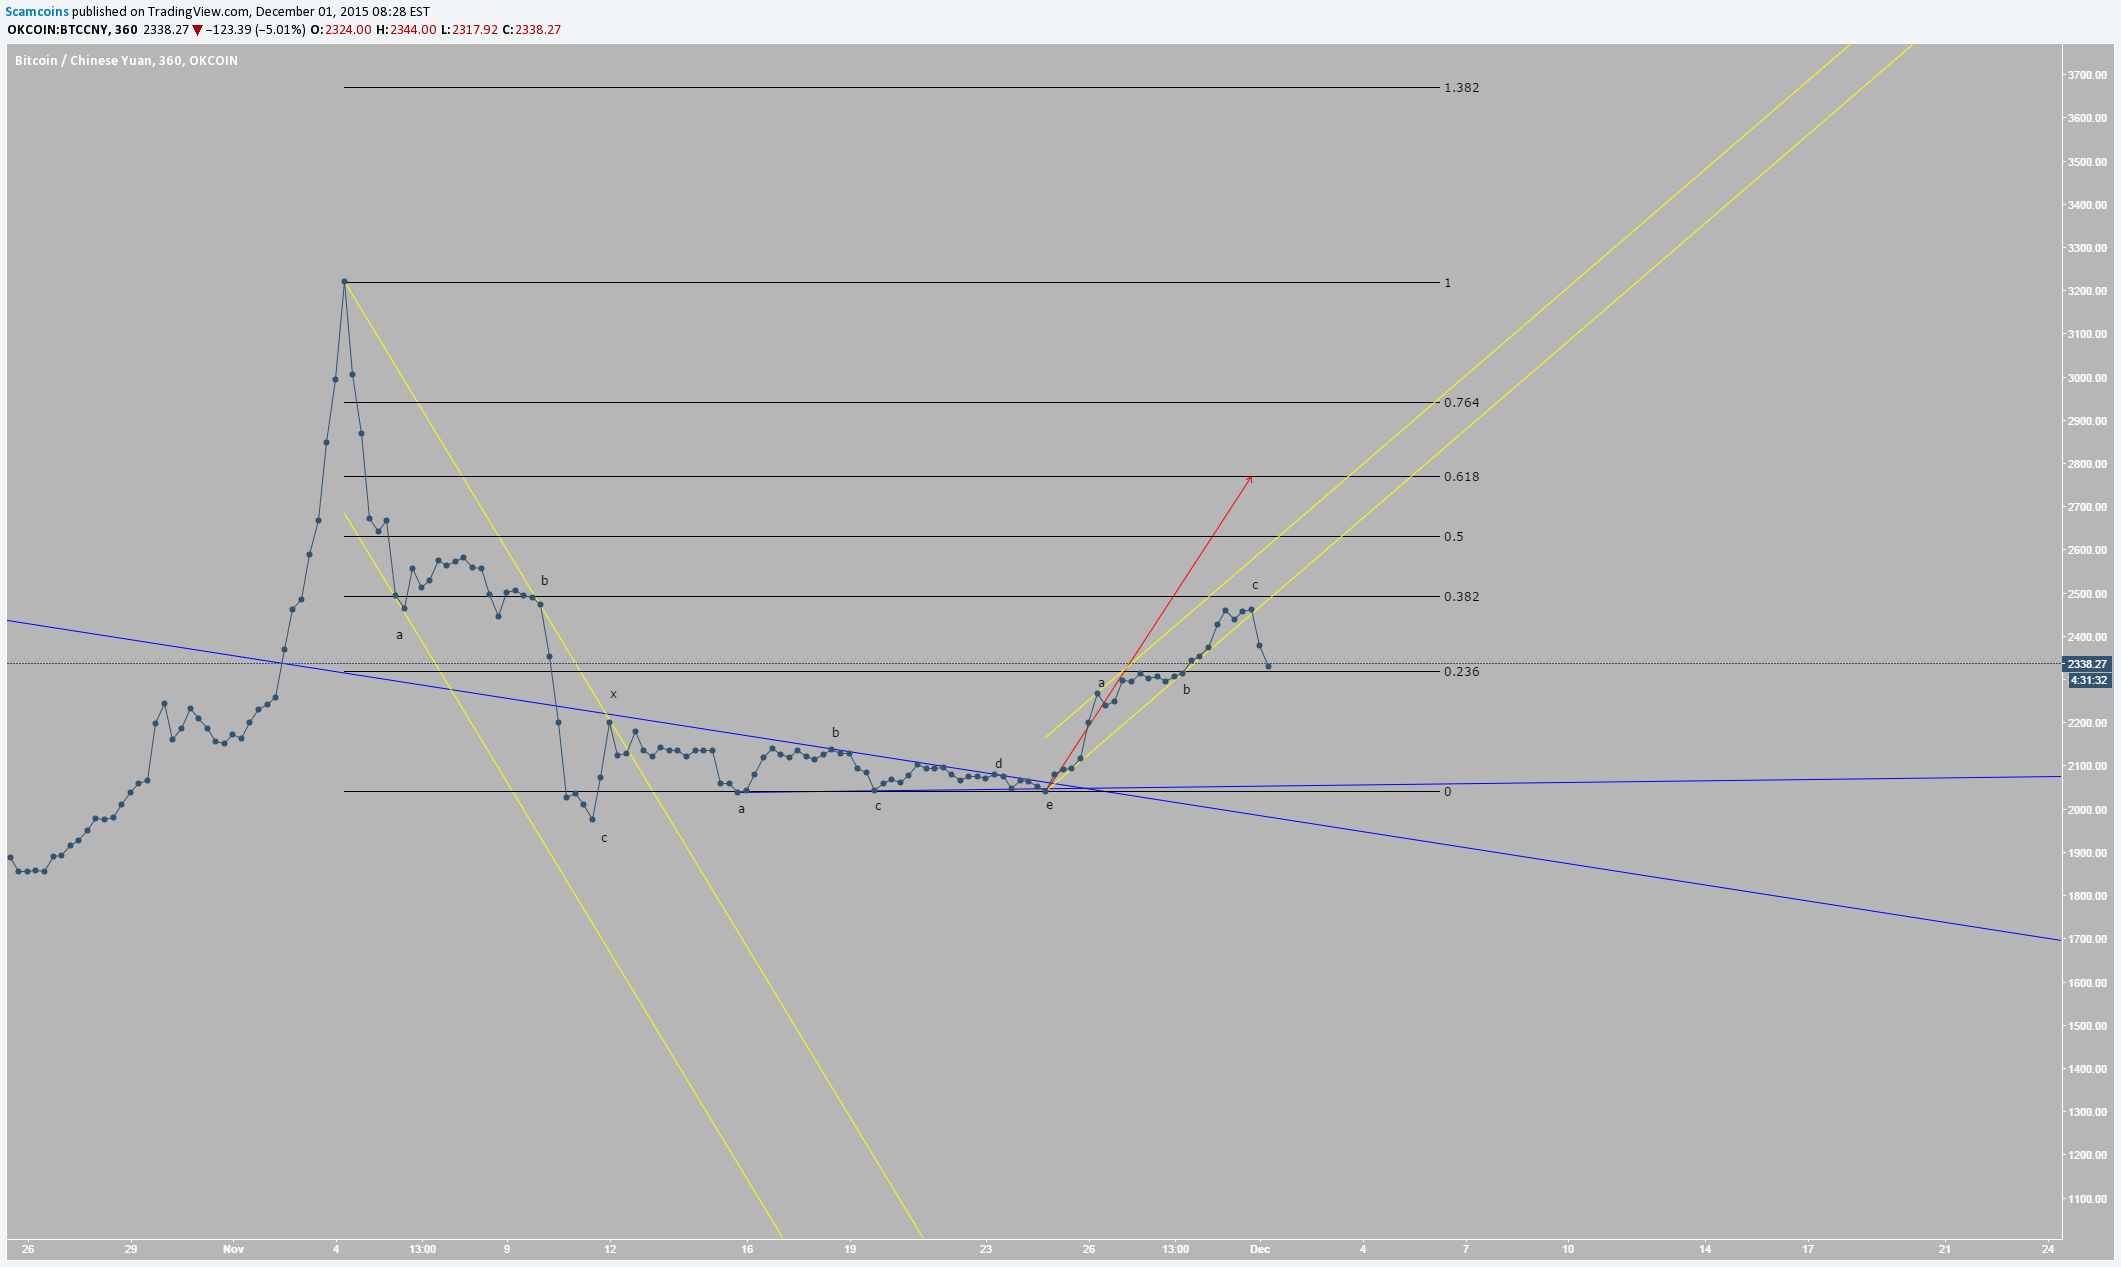
Task: Click the red projection arrow head
Action: [x=1249, y=480]
